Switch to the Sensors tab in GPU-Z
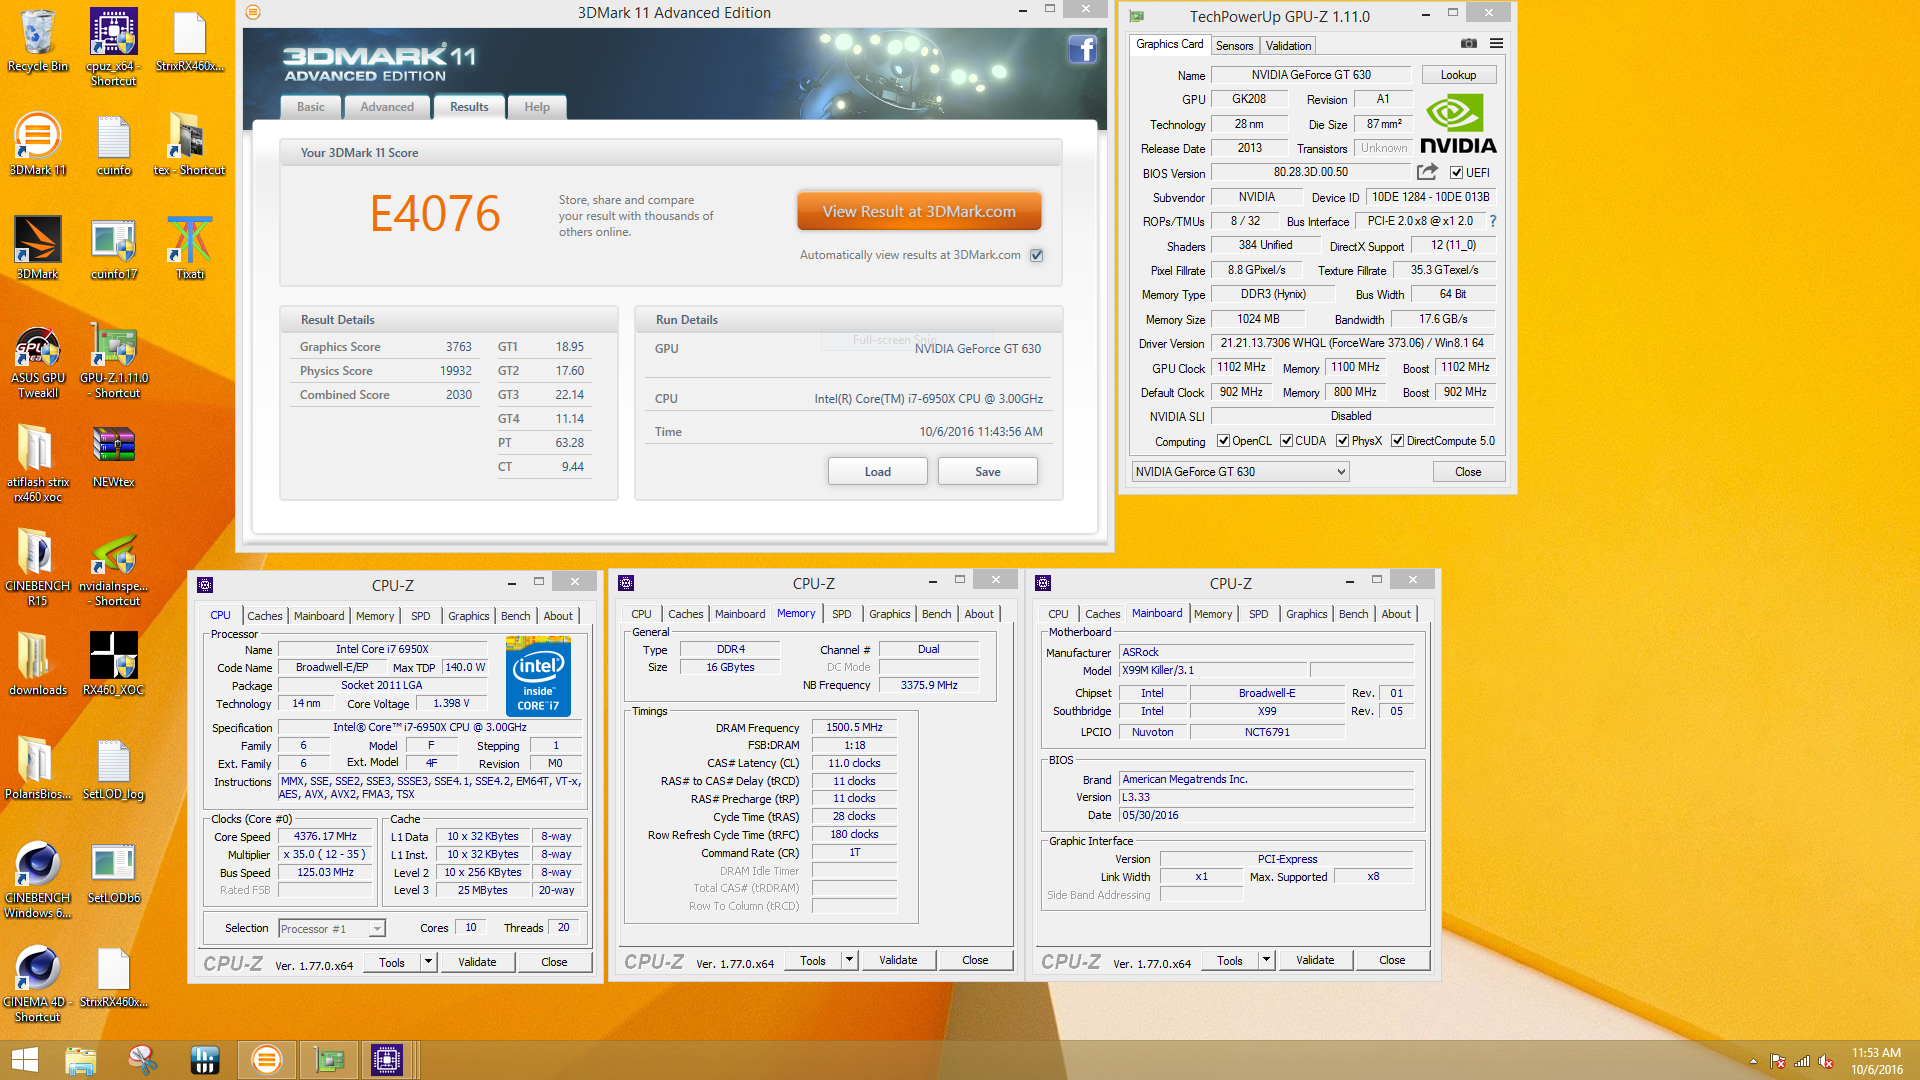This screenshot has width=1920, height=1080. tap(1234, 46)
